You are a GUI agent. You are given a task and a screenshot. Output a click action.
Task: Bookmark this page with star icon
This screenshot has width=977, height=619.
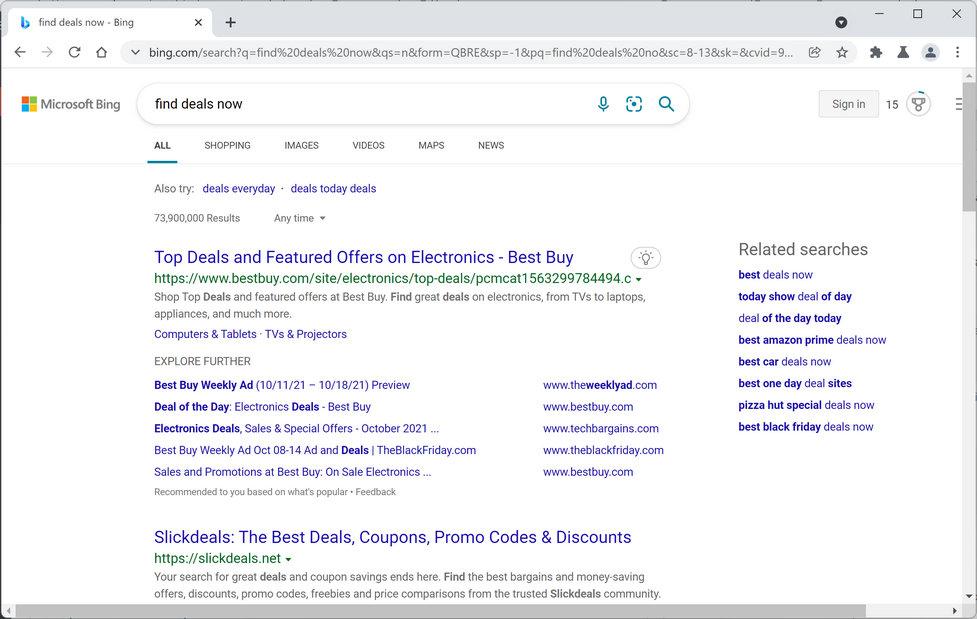pos(842,52)
